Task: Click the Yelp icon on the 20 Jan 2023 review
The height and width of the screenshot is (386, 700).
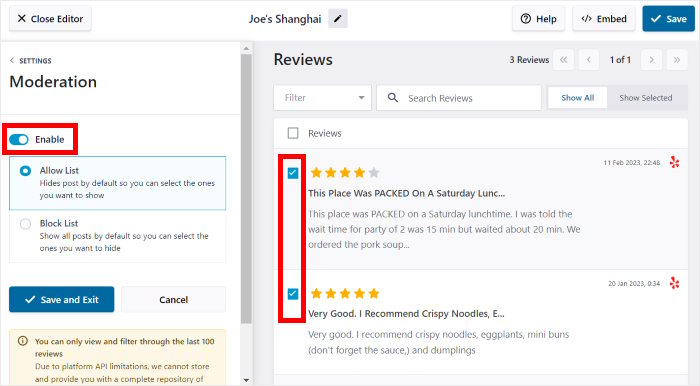Action: click(x=675, y=283)
